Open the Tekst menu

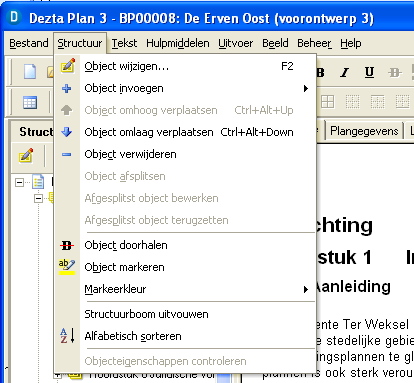[x=124, y=43]
